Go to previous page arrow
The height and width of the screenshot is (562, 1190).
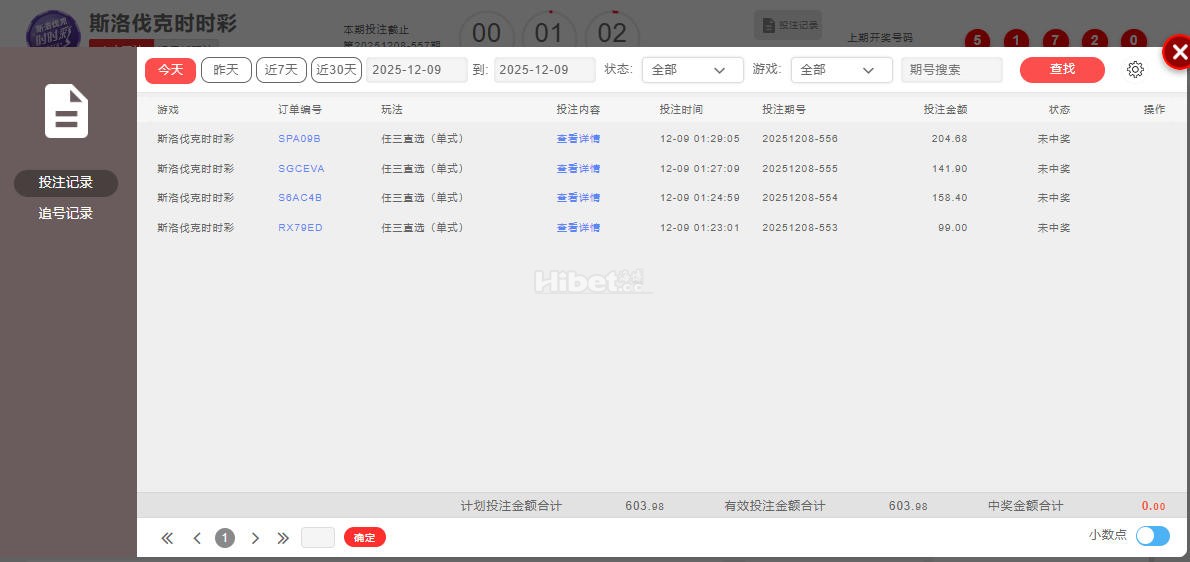[197, 538]
